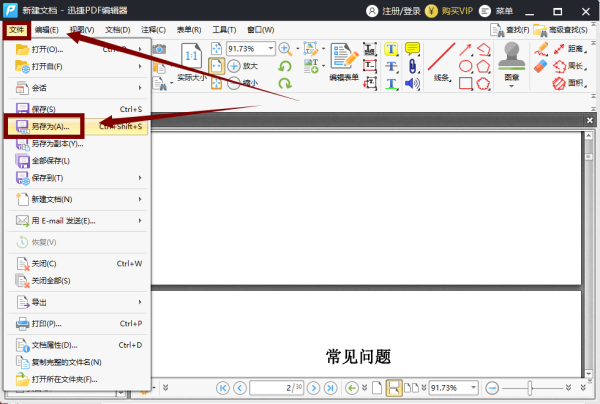Click the page number input field
Viewport: 600px width, 404px height.
[x=276, y=388]
